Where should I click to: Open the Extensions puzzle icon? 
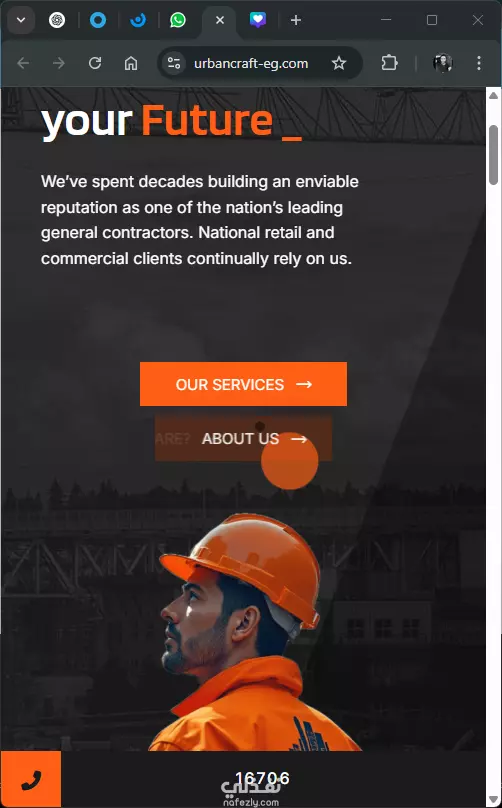tap(390, 63)
